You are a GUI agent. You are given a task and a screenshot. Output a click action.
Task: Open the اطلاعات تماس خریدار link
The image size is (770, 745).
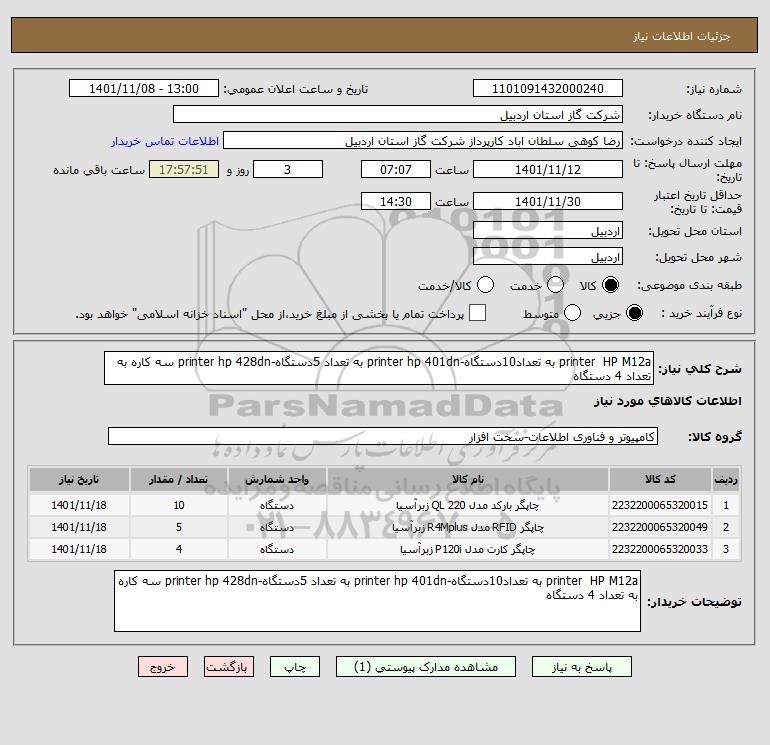pos(165,141)
